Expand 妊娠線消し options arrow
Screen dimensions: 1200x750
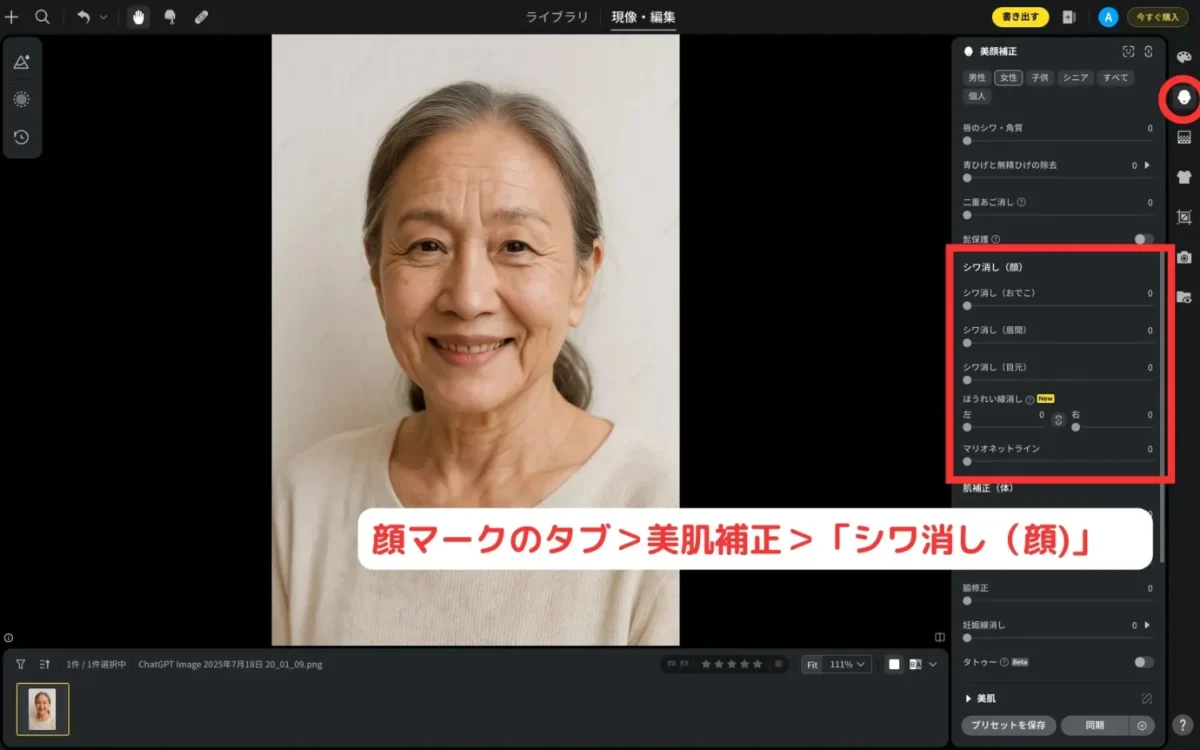click(1147, 625)
